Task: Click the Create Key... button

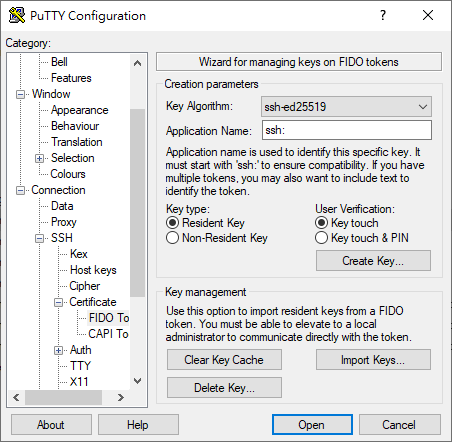Action: pyautogui.click(x=373, y=261)
